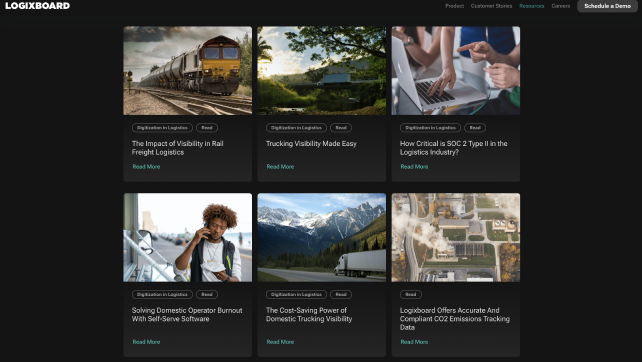
Task: Open the aerial industrial plant thumbnail
Action: [x=456, y=238]
